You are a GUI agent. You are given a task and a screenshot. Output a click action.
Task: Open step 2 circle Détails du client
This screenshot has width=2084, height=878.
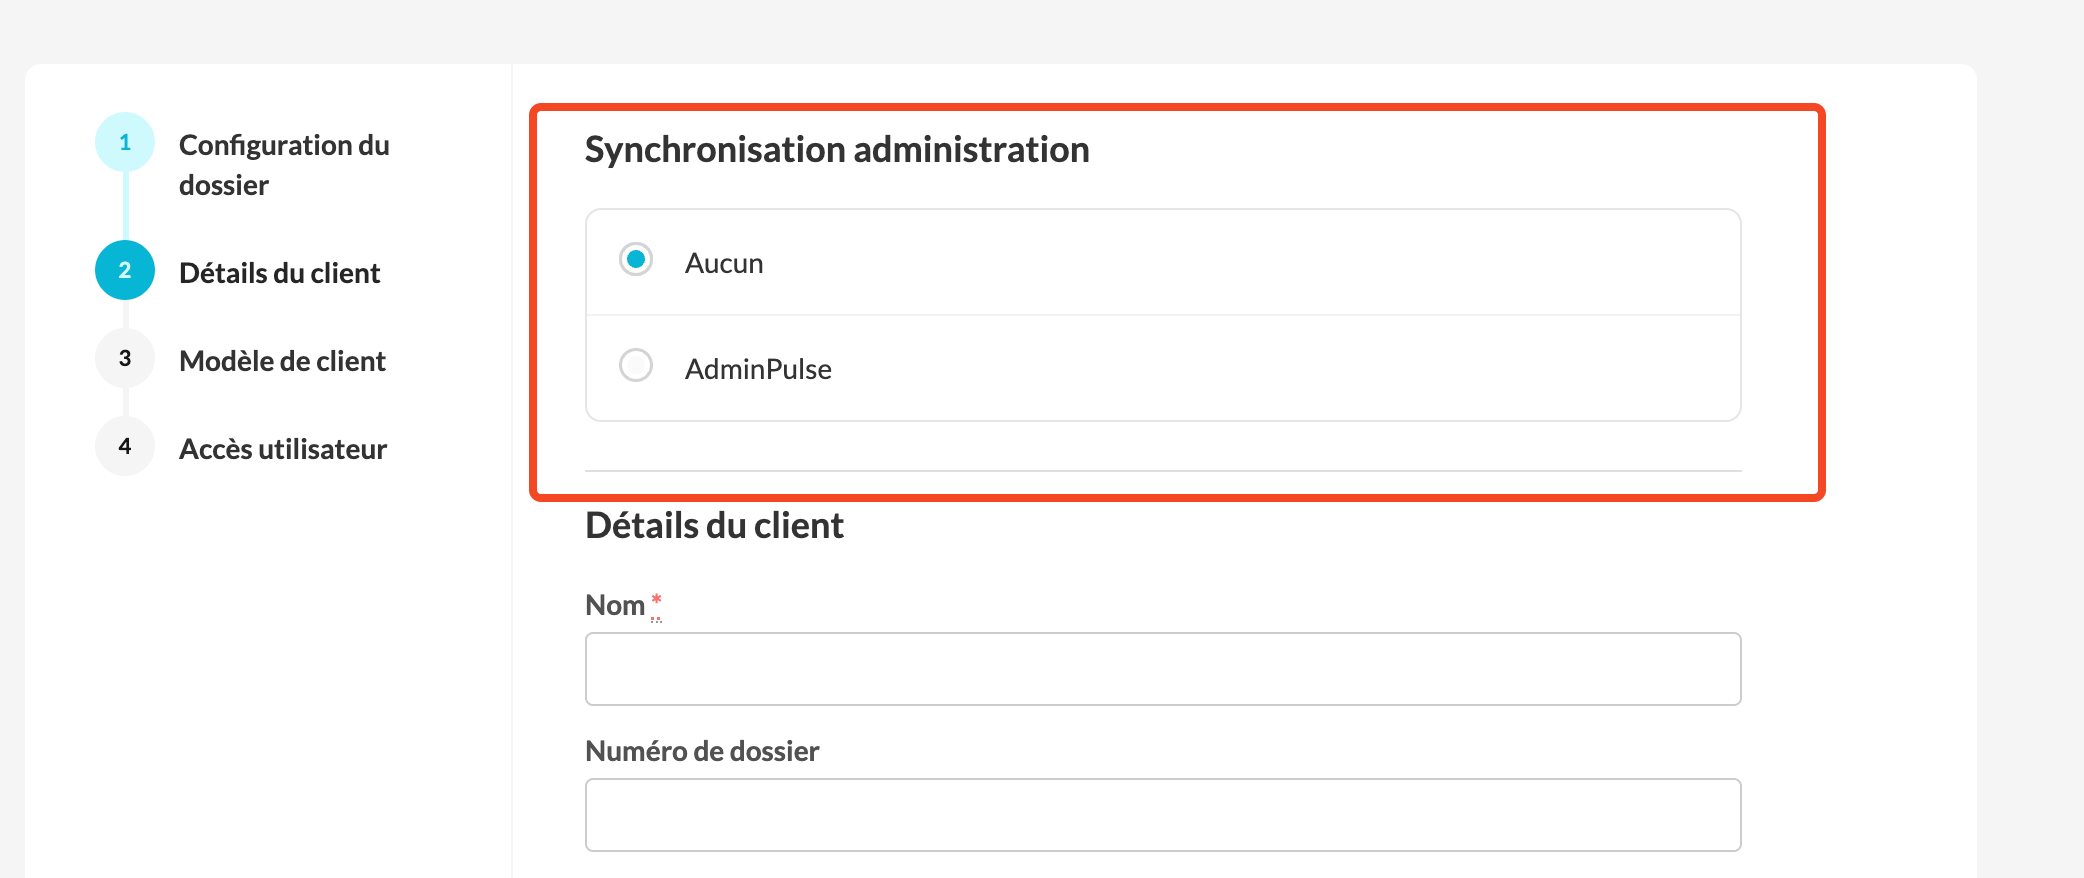tap(125, 270)
